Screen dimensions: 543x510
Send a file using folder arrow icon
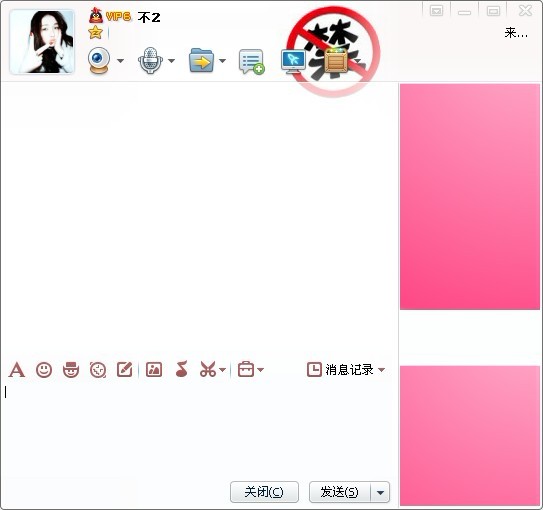[x=201, y=60]
